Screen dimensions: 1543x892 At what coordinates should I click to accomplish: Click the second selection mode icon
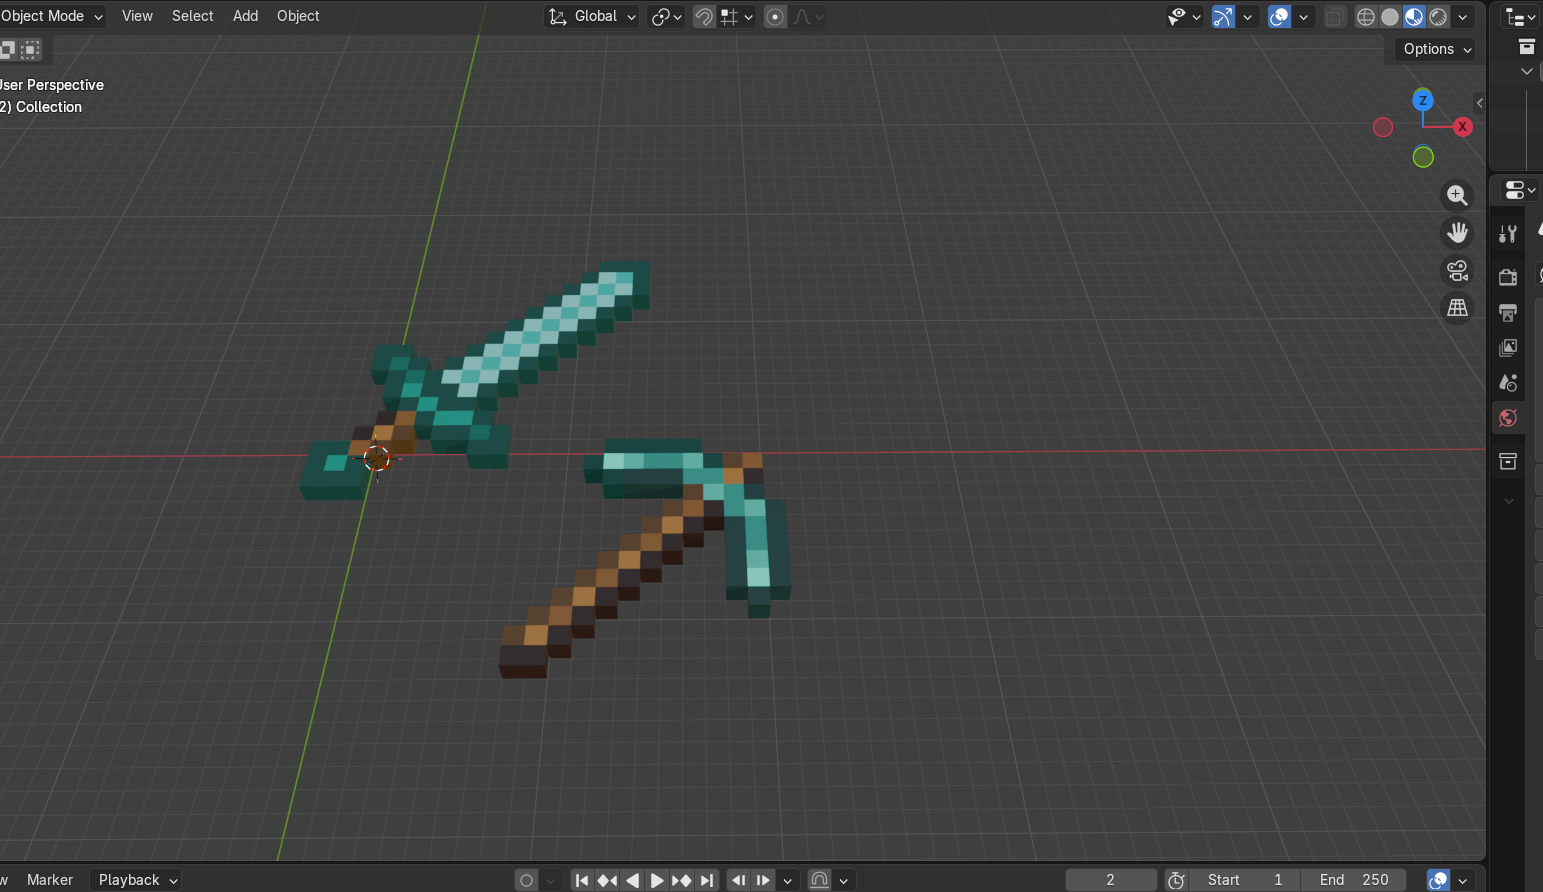31,49
